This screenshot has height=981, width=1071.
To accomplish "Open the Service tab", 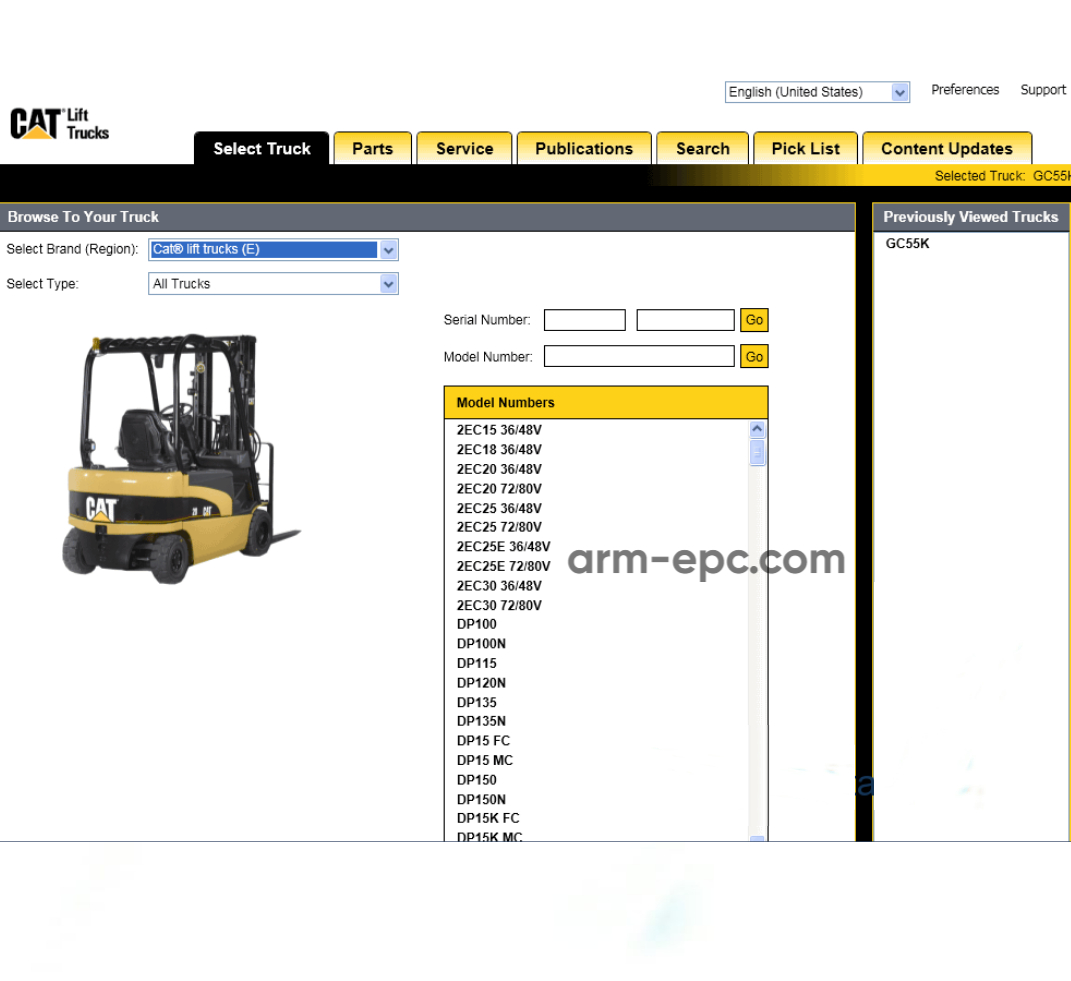I will 464,148.
